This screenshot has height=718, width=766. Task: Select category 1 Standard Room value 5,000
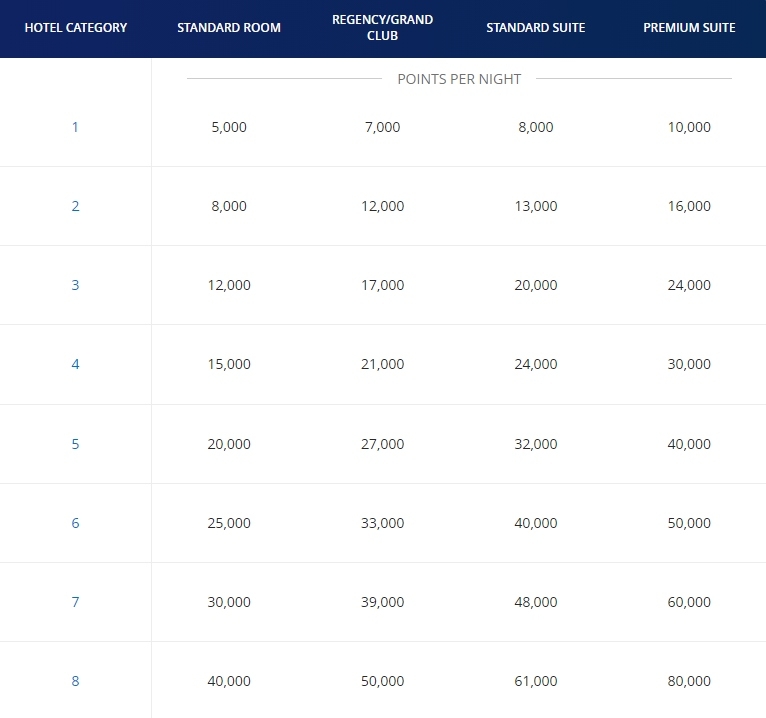(x=229, y=127)
